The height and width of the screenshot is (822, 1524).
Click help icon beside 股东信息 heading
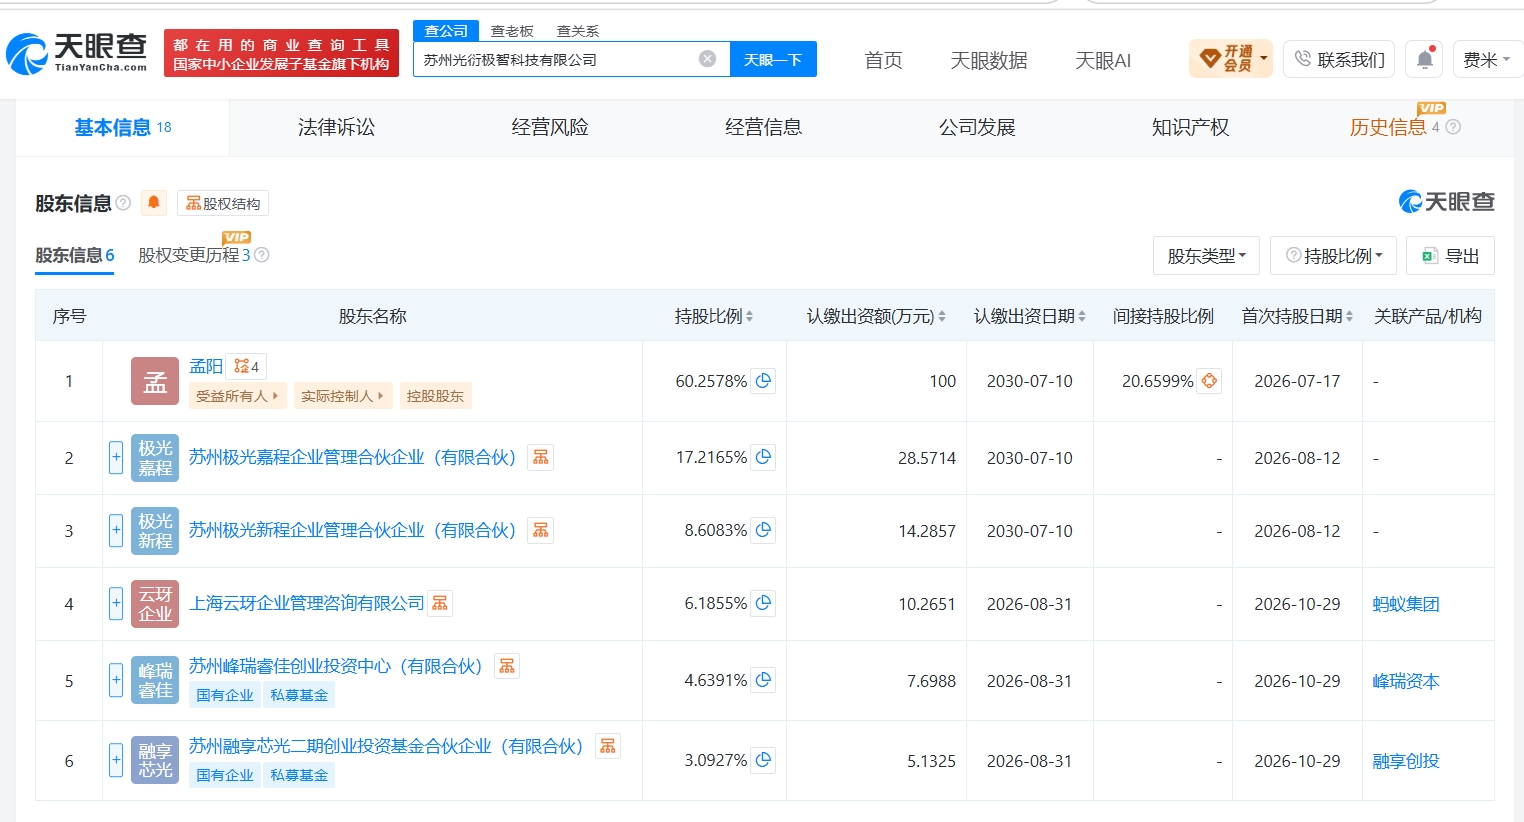pyautogui.click(x=123, y=203)
